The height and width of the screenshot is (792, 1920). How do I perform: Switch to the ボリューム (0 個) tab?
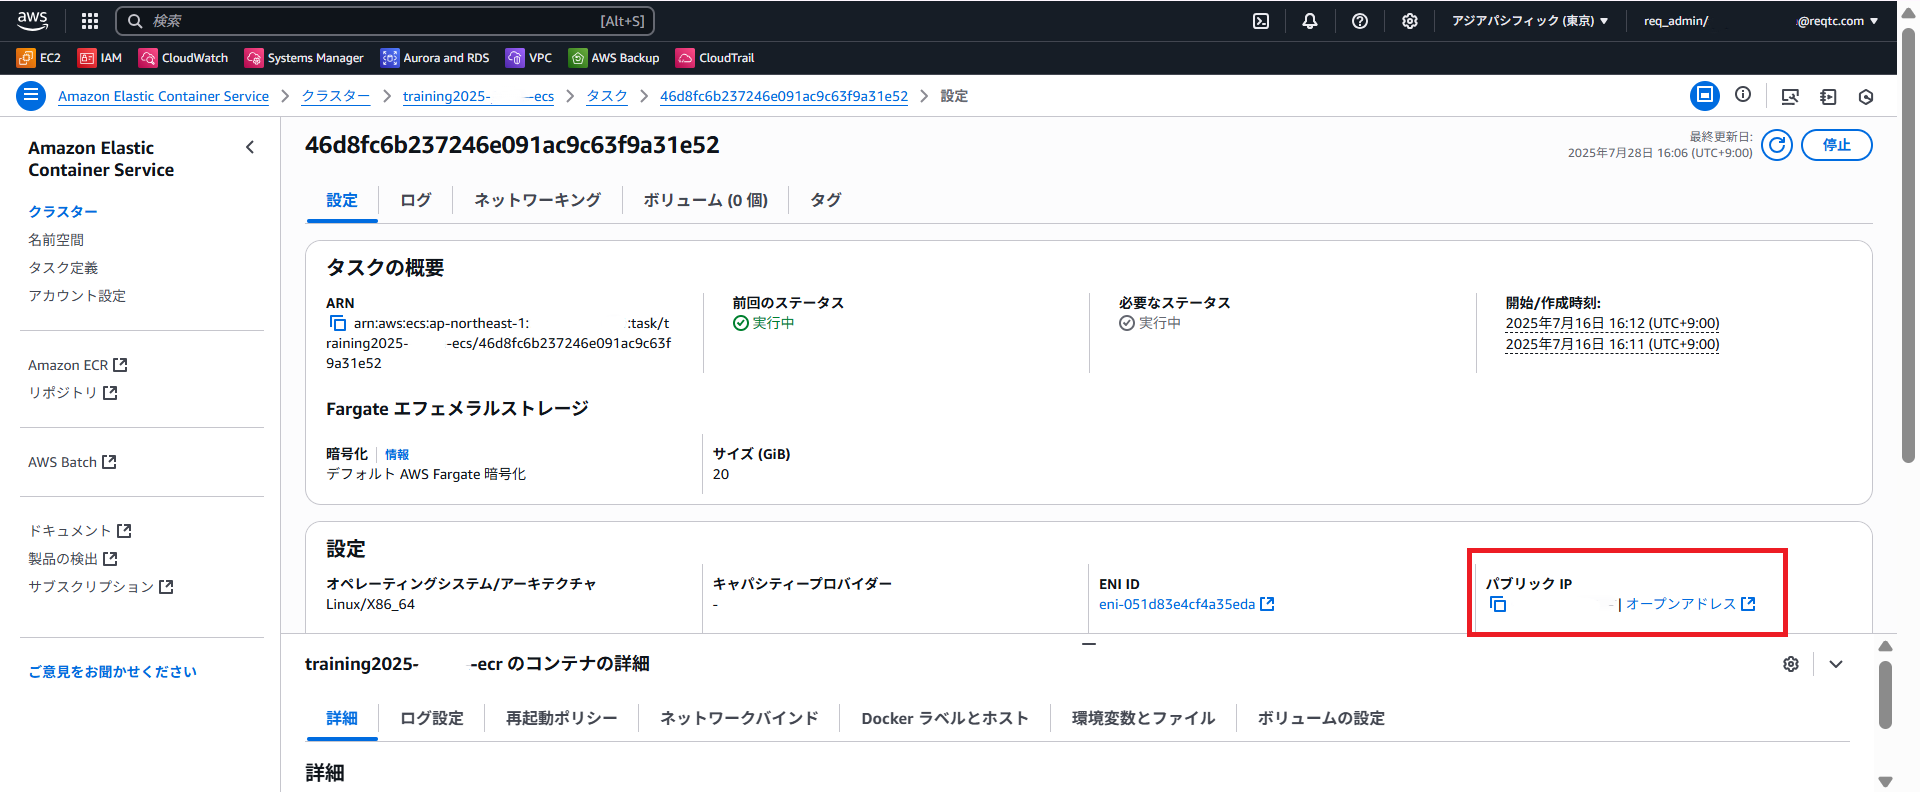[x=706, y=200]
